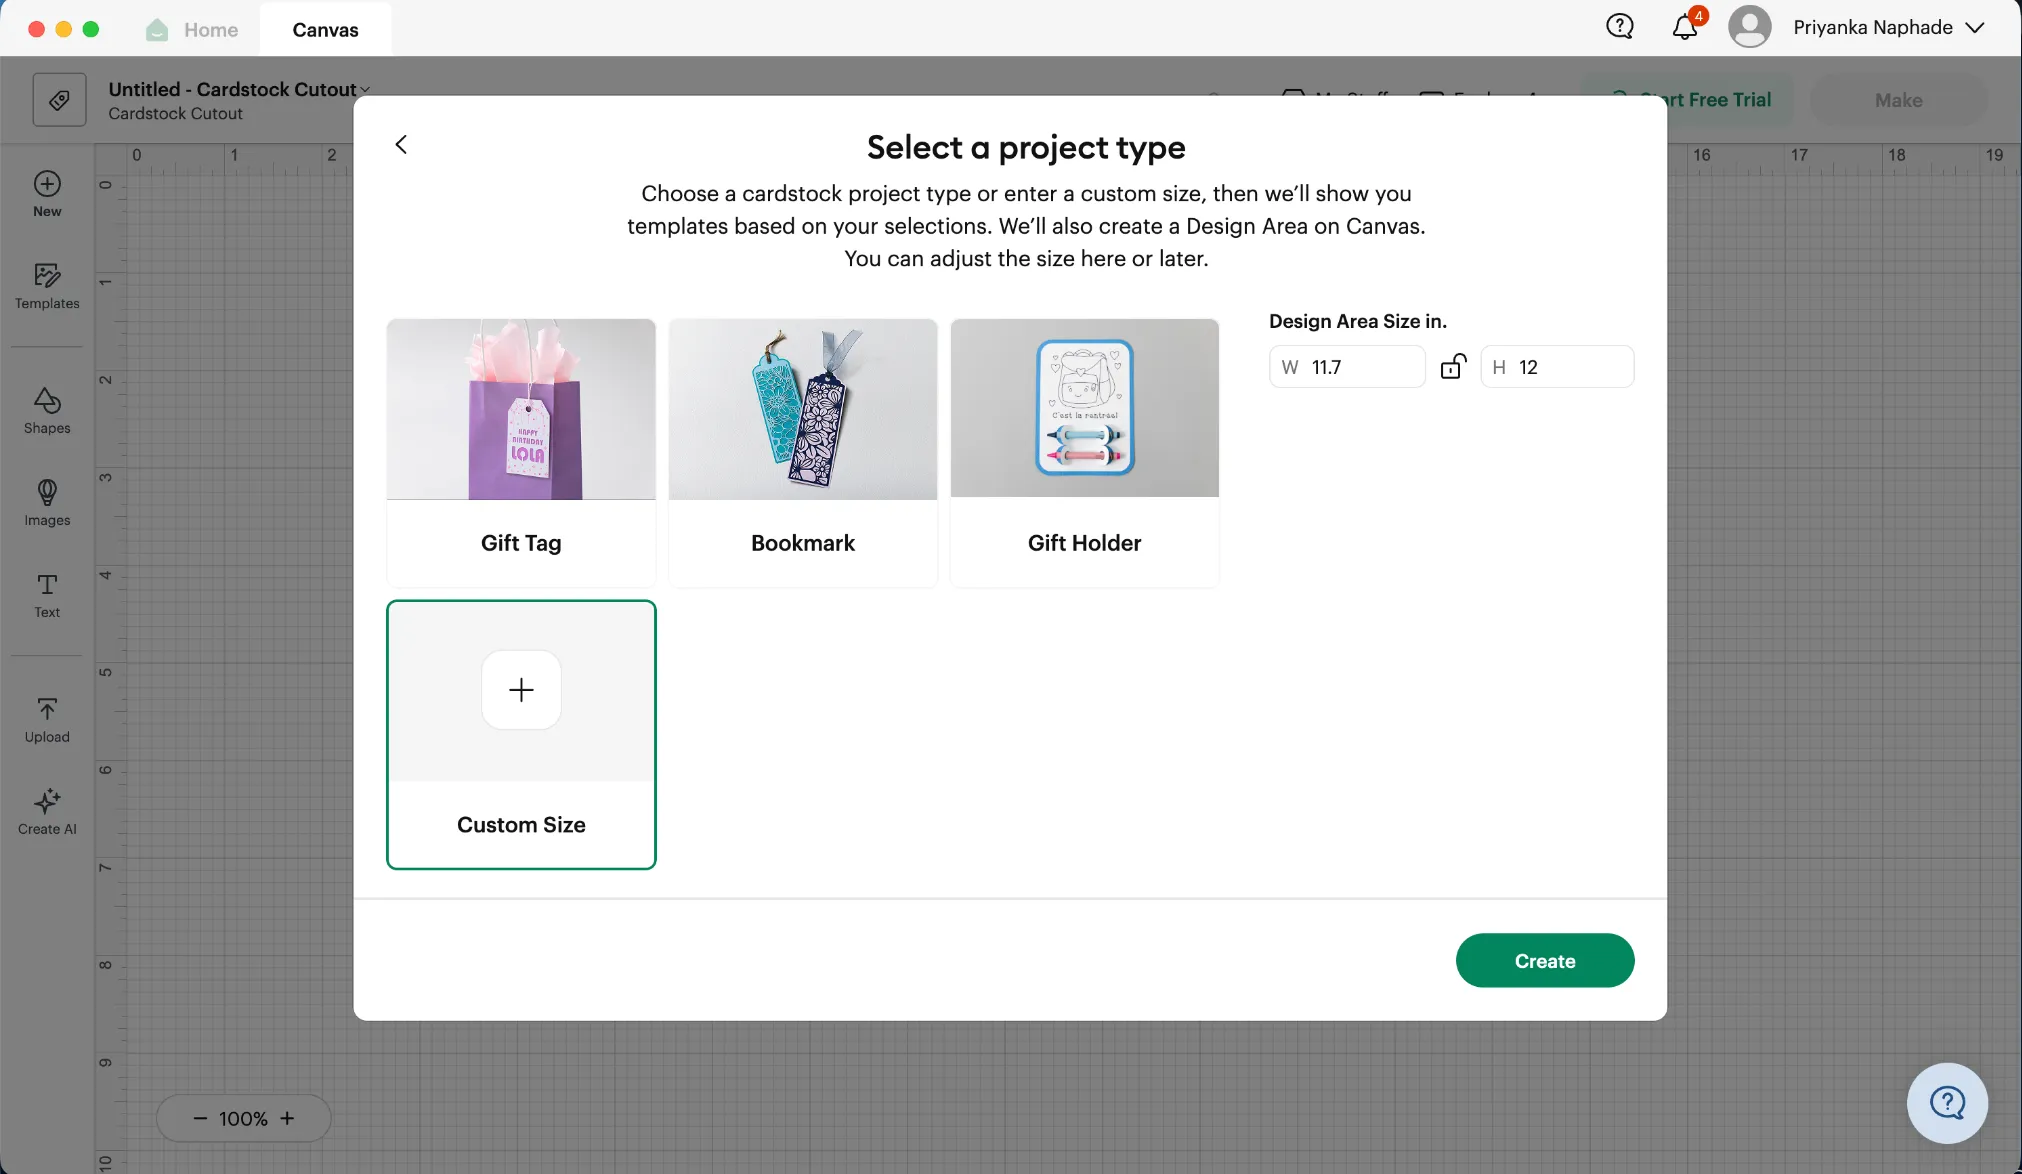
Task: Open the Templates panel
Action: coord(47,286)
